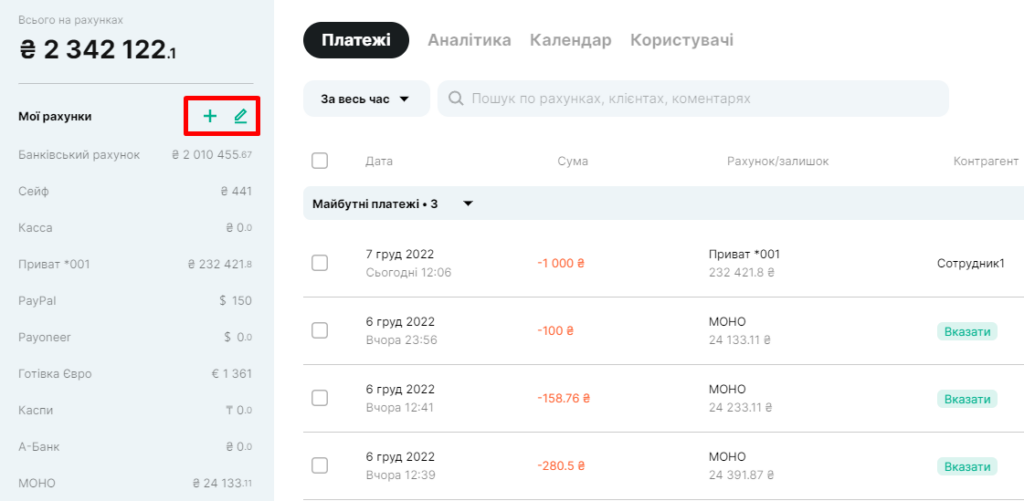Select the Платежі tab
Viewport: 1024px width, 501px height.
coord(356,40)
